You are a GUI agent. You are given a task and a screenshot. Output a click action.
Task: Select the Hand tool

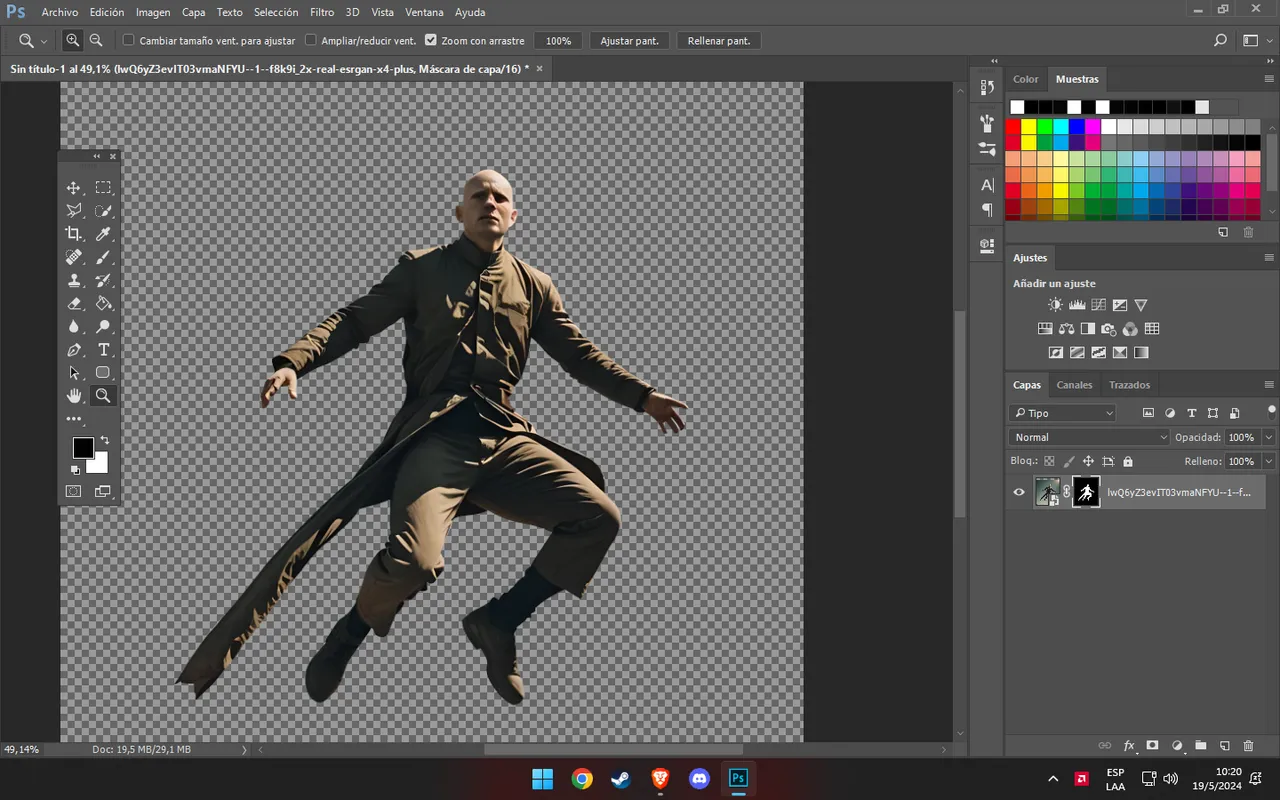point(74,396)
